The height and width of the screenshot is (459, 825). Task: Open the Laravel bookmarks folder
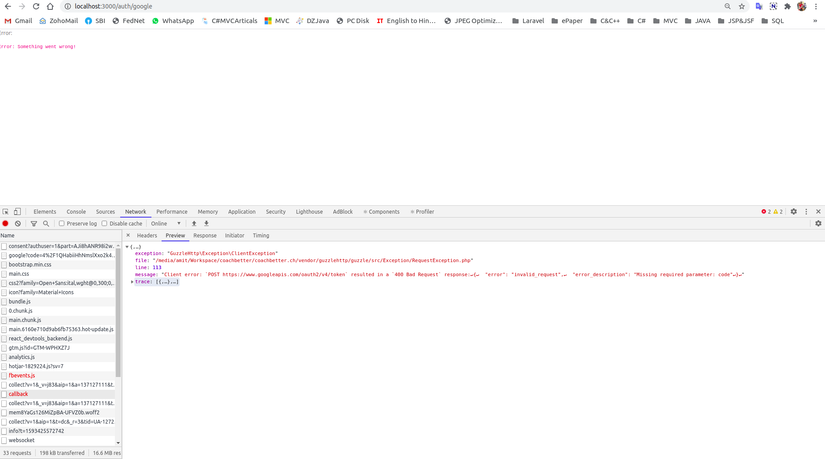pyautogui.click(x=528, y=21)
